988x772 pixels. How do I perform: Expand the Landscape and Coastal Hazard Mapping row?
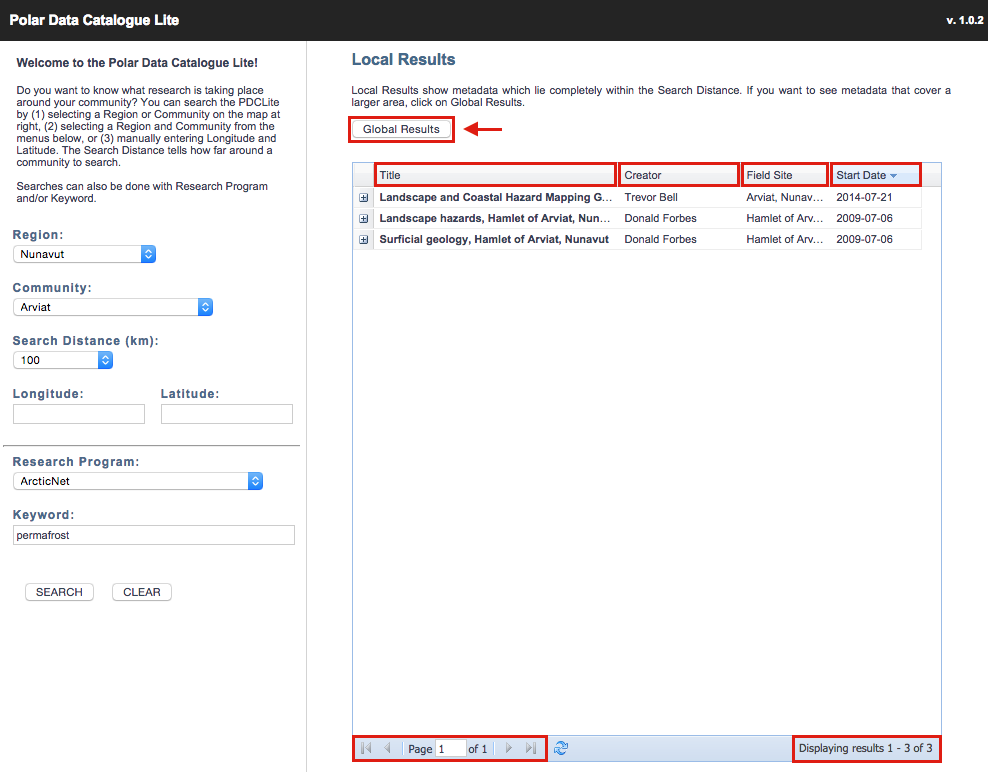pyautogui.click(x=364, y=198)
